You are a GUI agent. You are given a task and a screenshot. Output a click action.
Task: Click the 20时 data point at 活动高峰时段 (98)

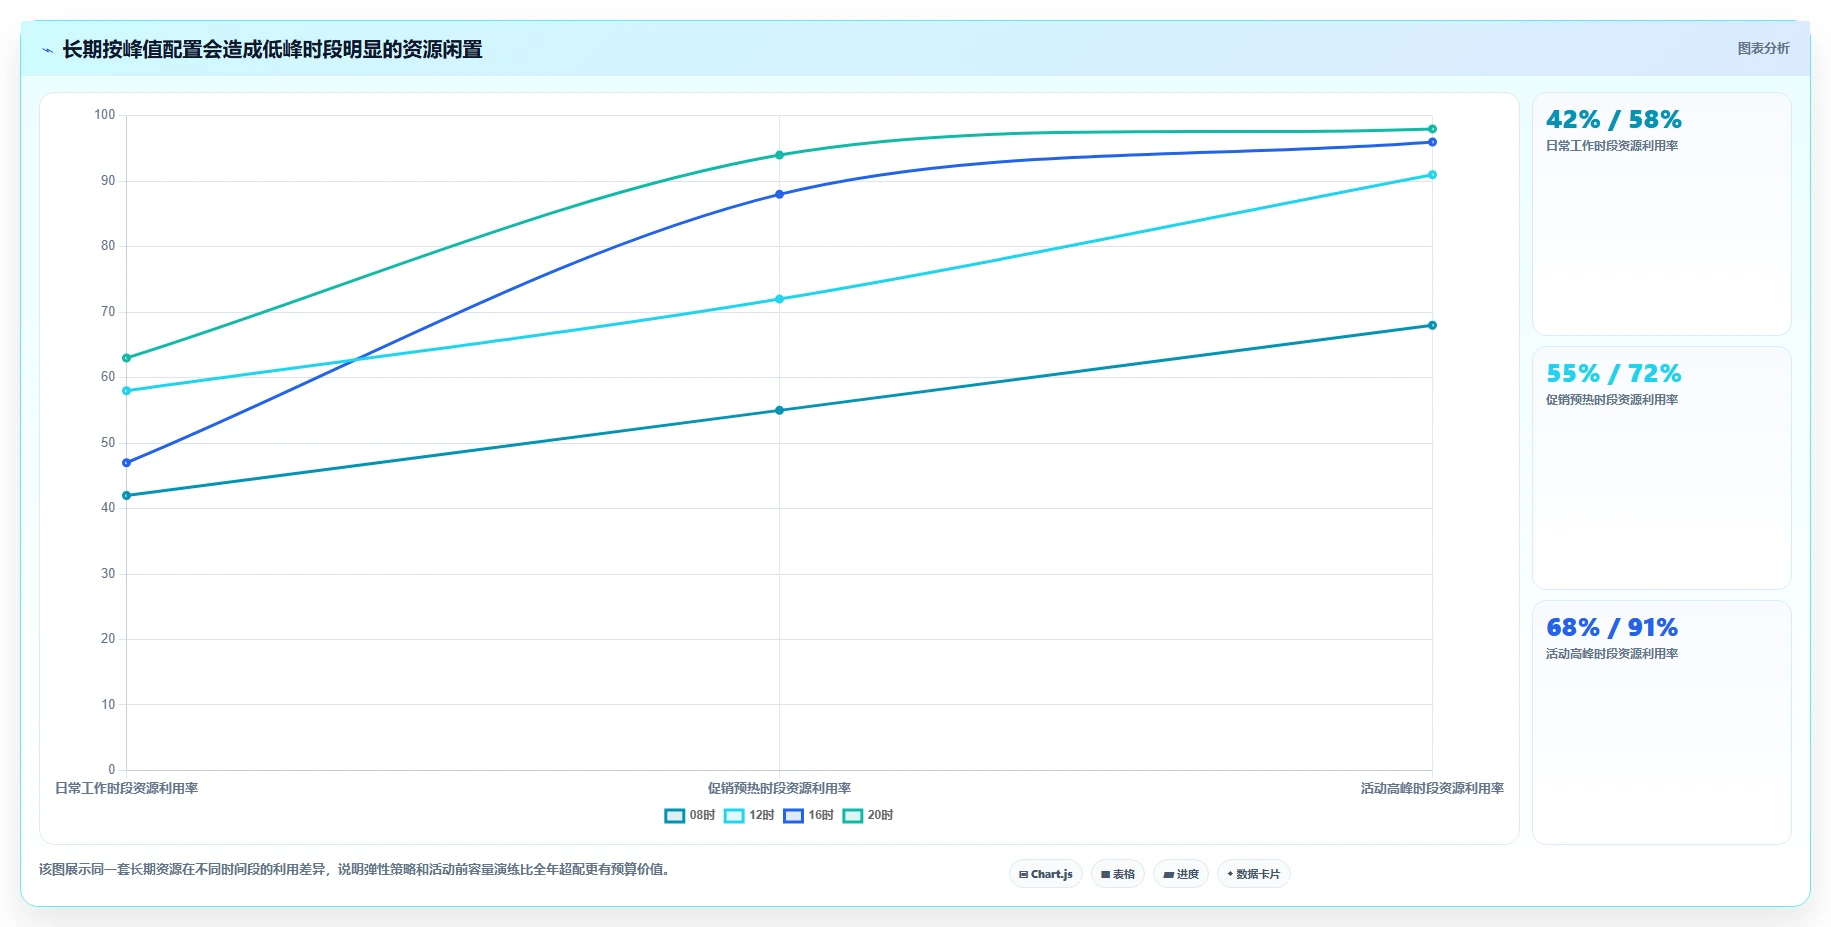[x=1432, y=129]
